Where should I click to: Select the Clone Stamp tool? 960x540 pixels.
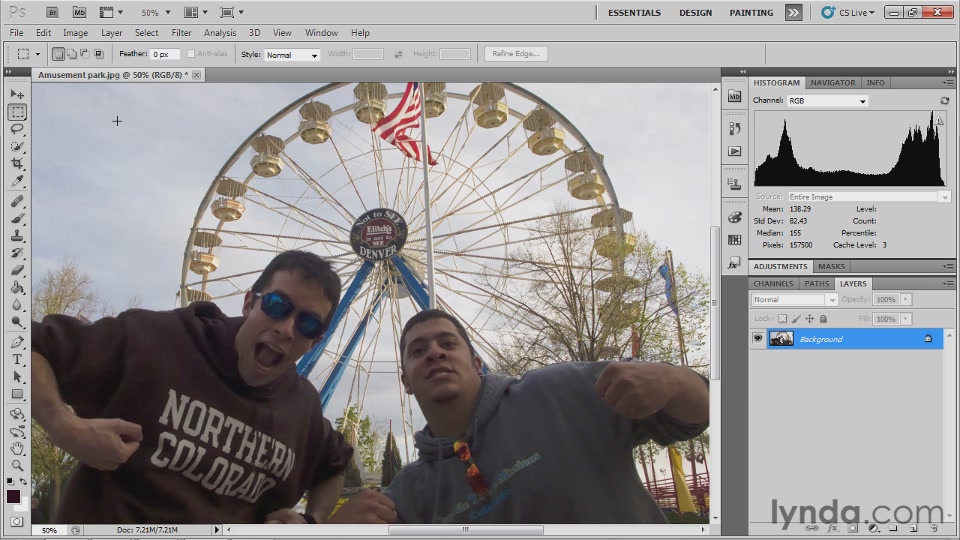(17, 236)
